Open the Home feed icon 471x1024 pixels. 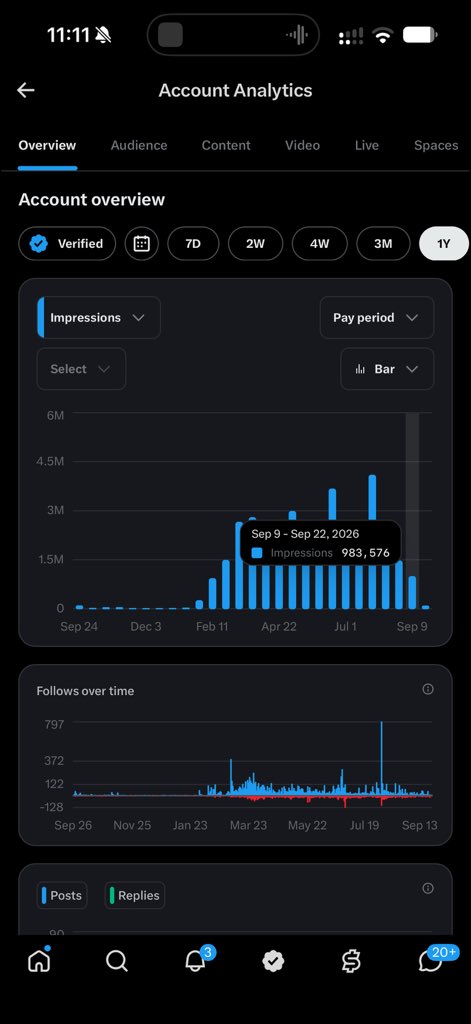click(x=39, y=960)
